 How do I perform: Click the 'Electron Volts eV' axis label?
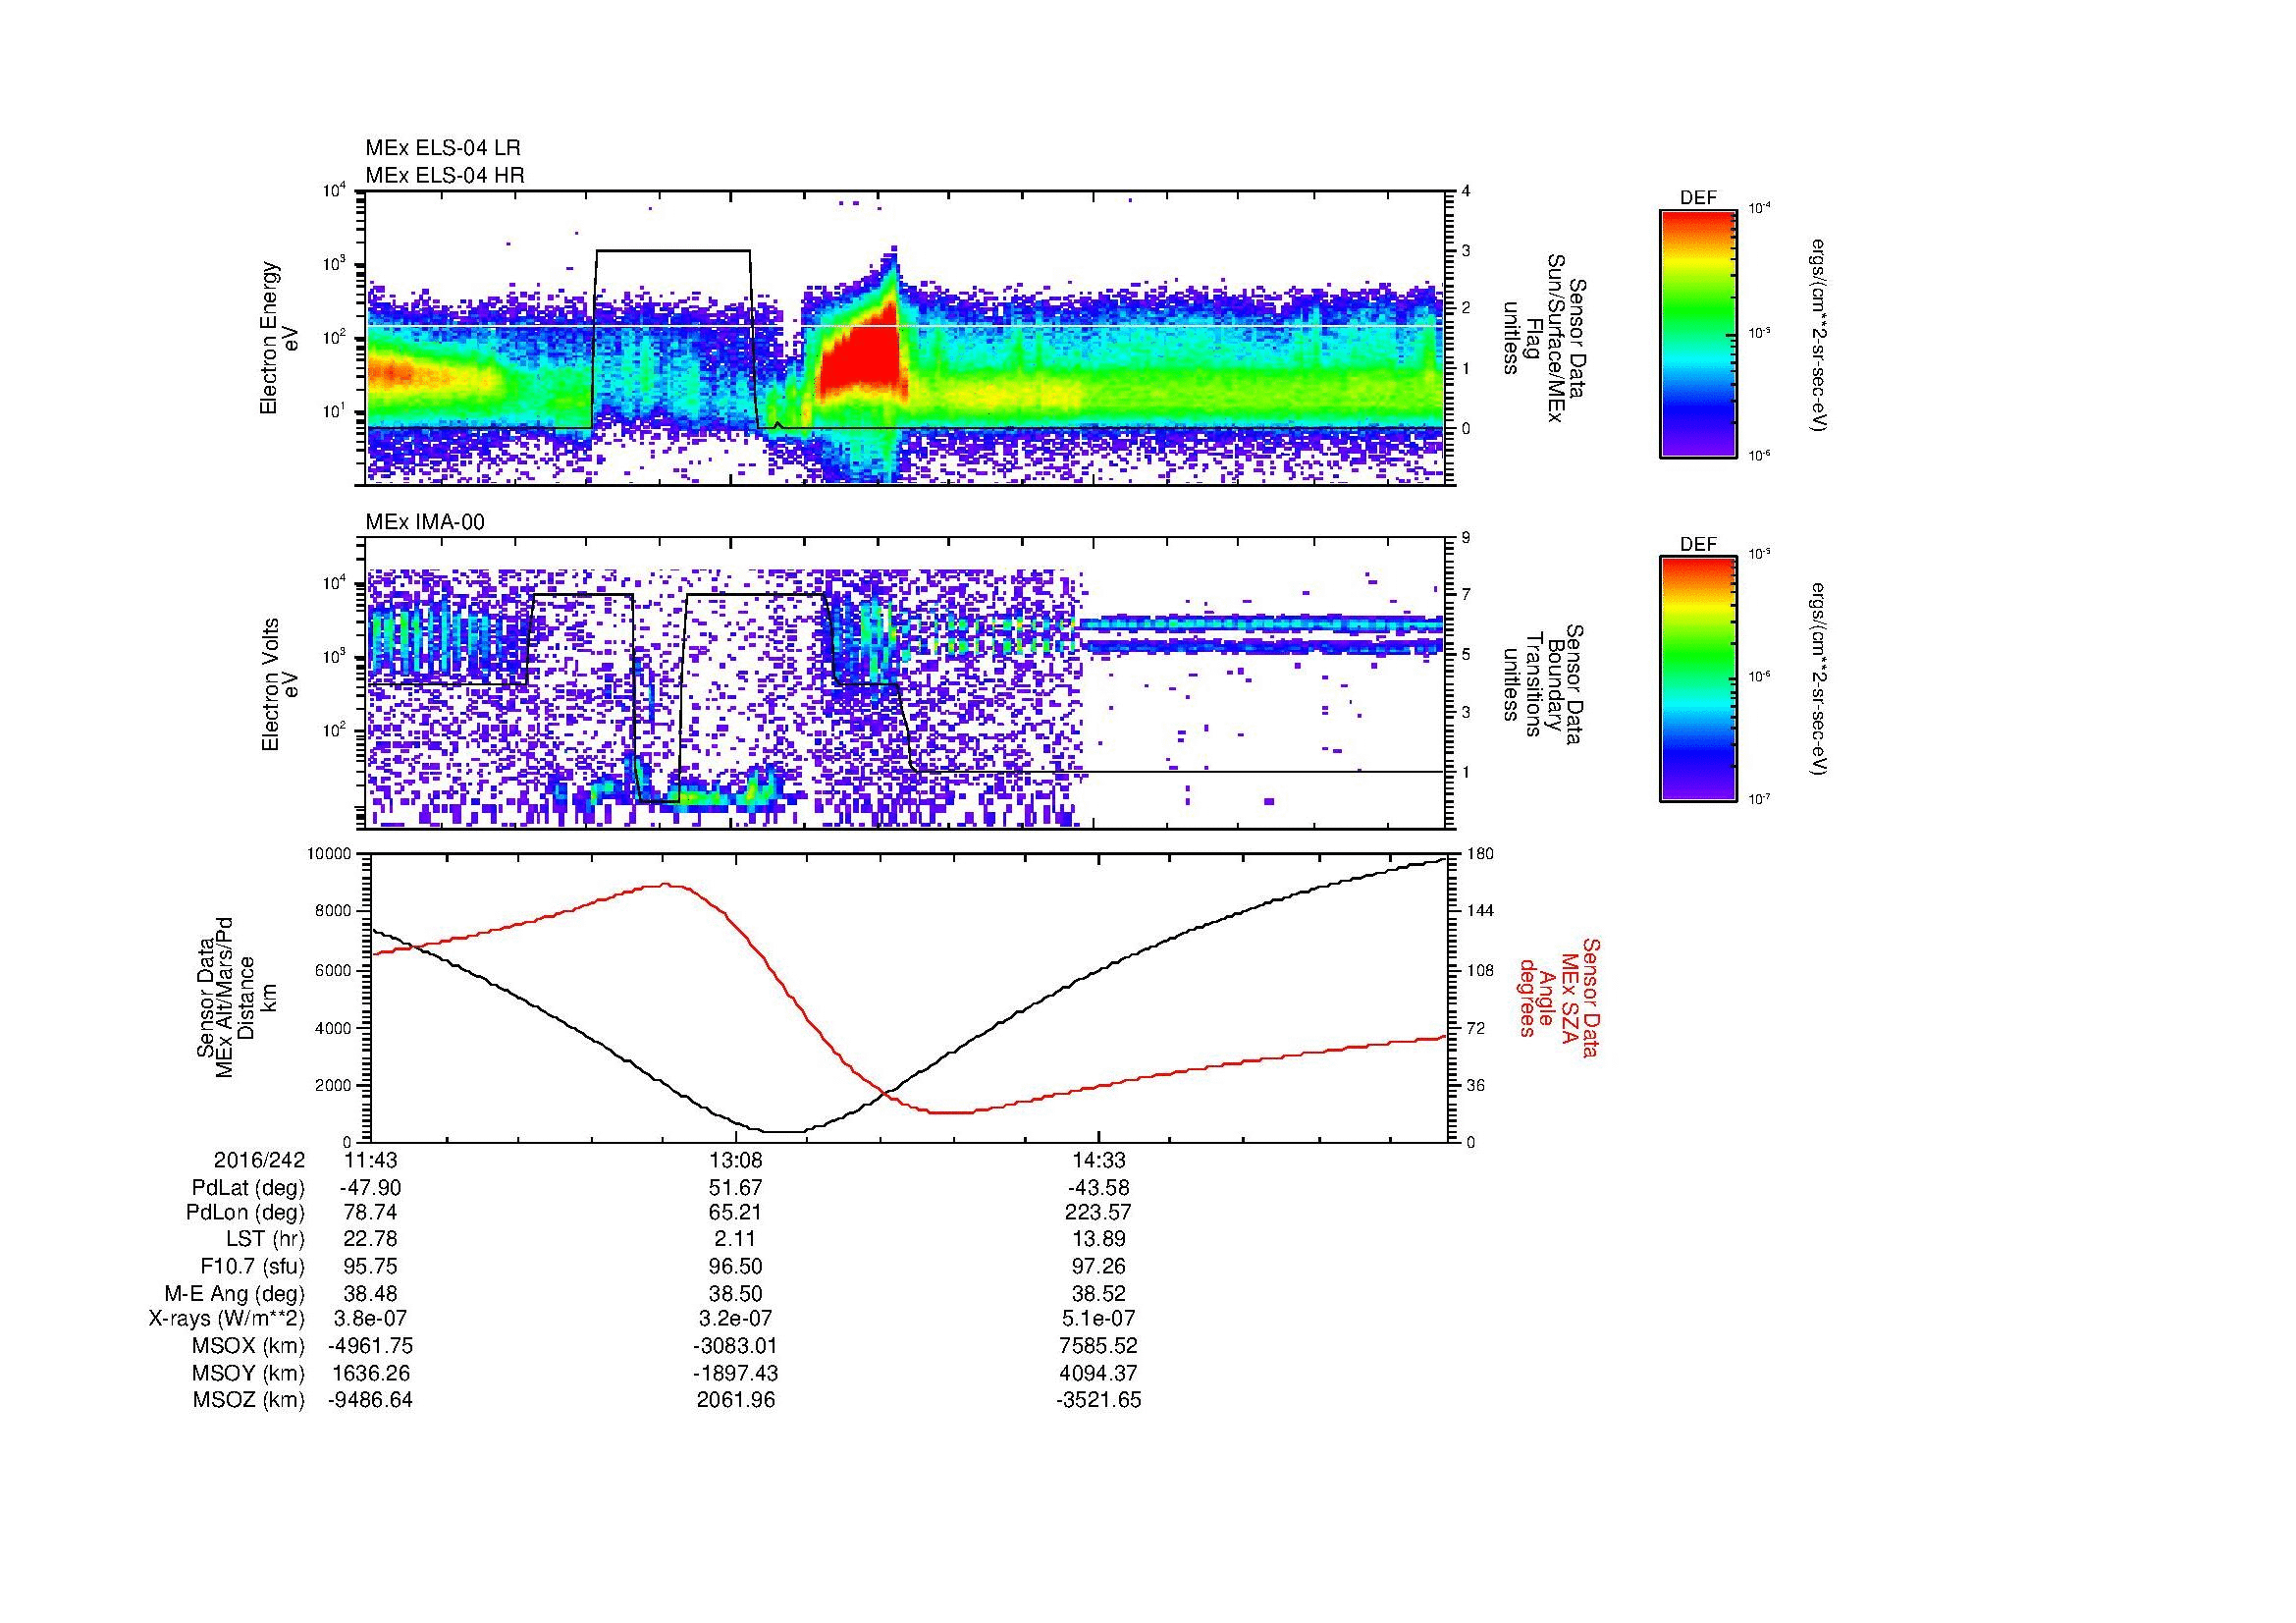[x=280, y=684]
